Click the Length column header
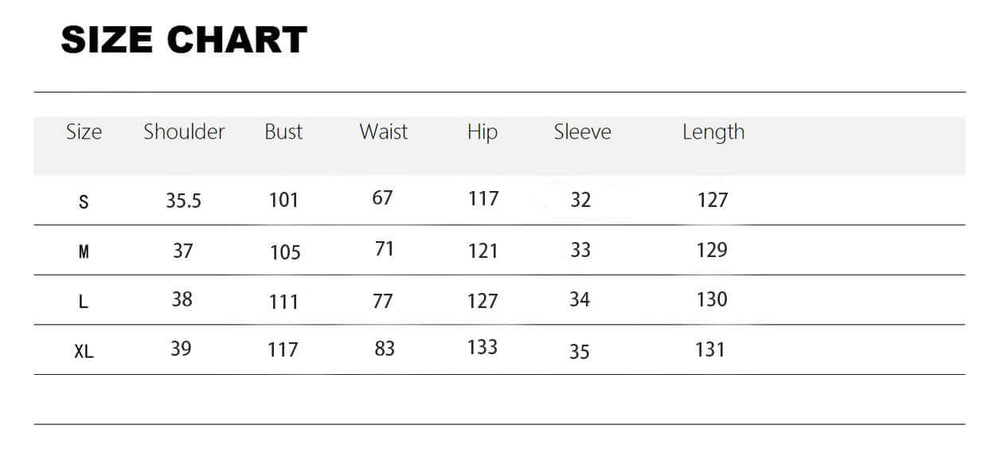1000x468 pixels. (713, 132)
